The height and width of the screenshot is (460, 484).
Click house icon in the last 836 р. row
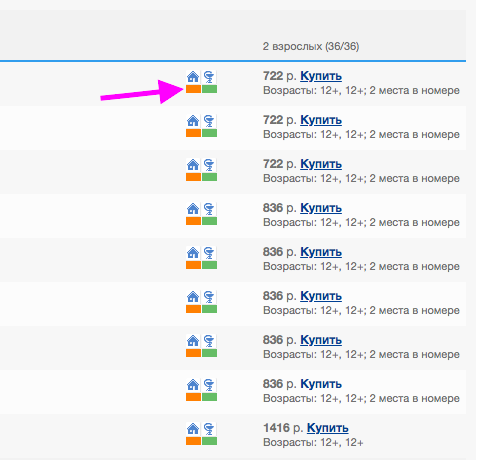click(193, 385)
